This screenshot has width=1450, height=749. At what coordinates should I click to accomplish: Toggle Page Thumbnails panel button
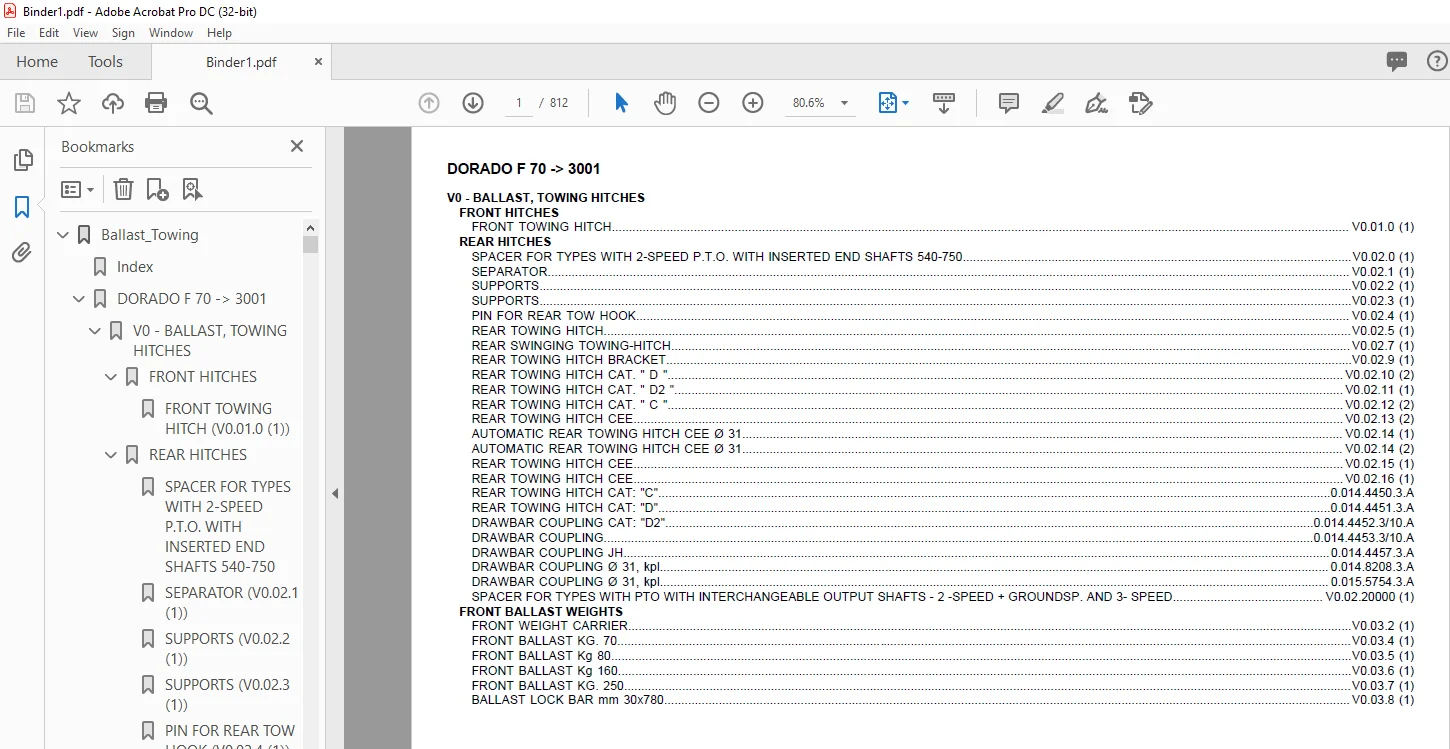pyautogui.click(x=22, y=160)
